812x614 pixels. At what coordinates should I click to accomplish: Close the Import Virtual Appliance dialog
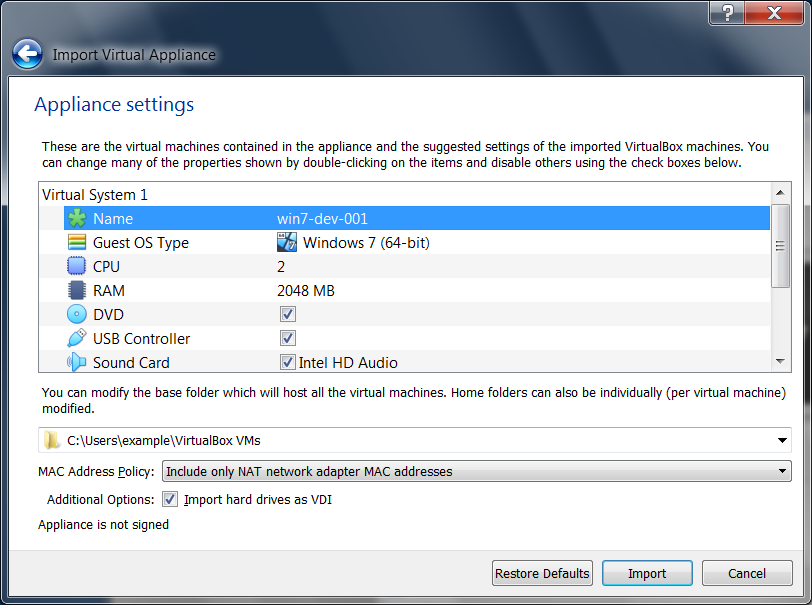click(x=774, y=12)
